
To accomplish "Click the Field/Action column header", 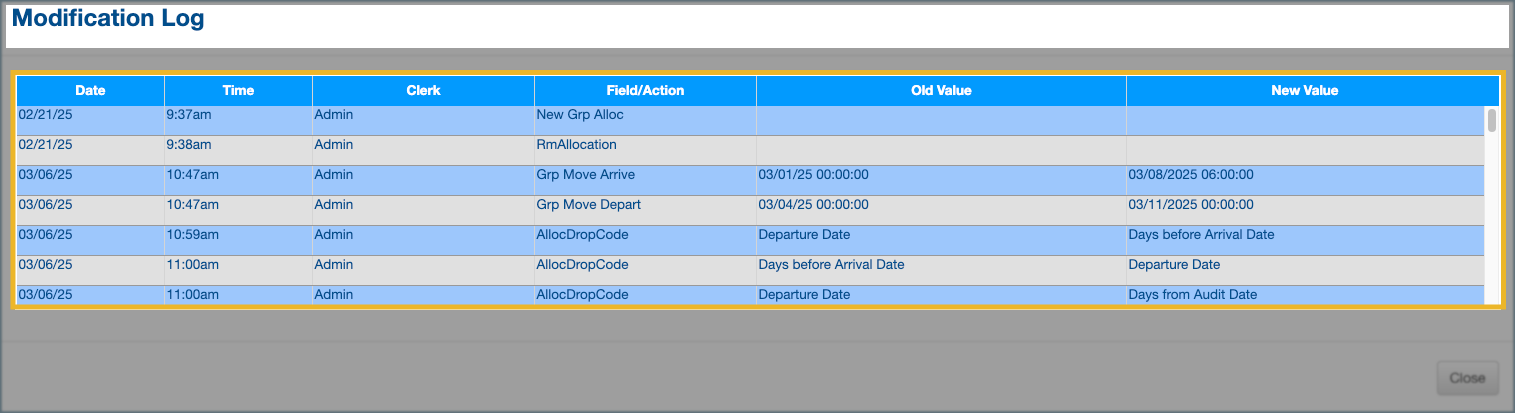I will coord(645,90).
